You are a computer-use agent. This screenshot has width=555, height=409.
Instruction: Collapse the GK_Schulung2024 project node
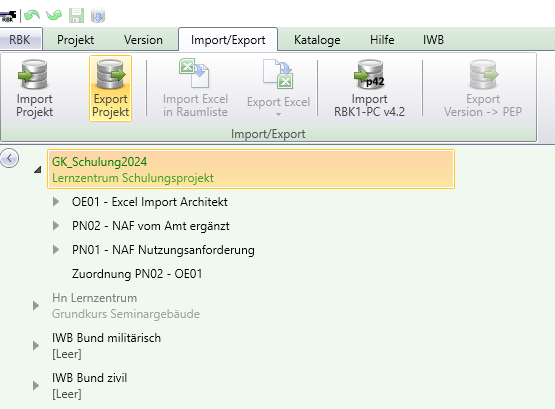click(38, 170)
